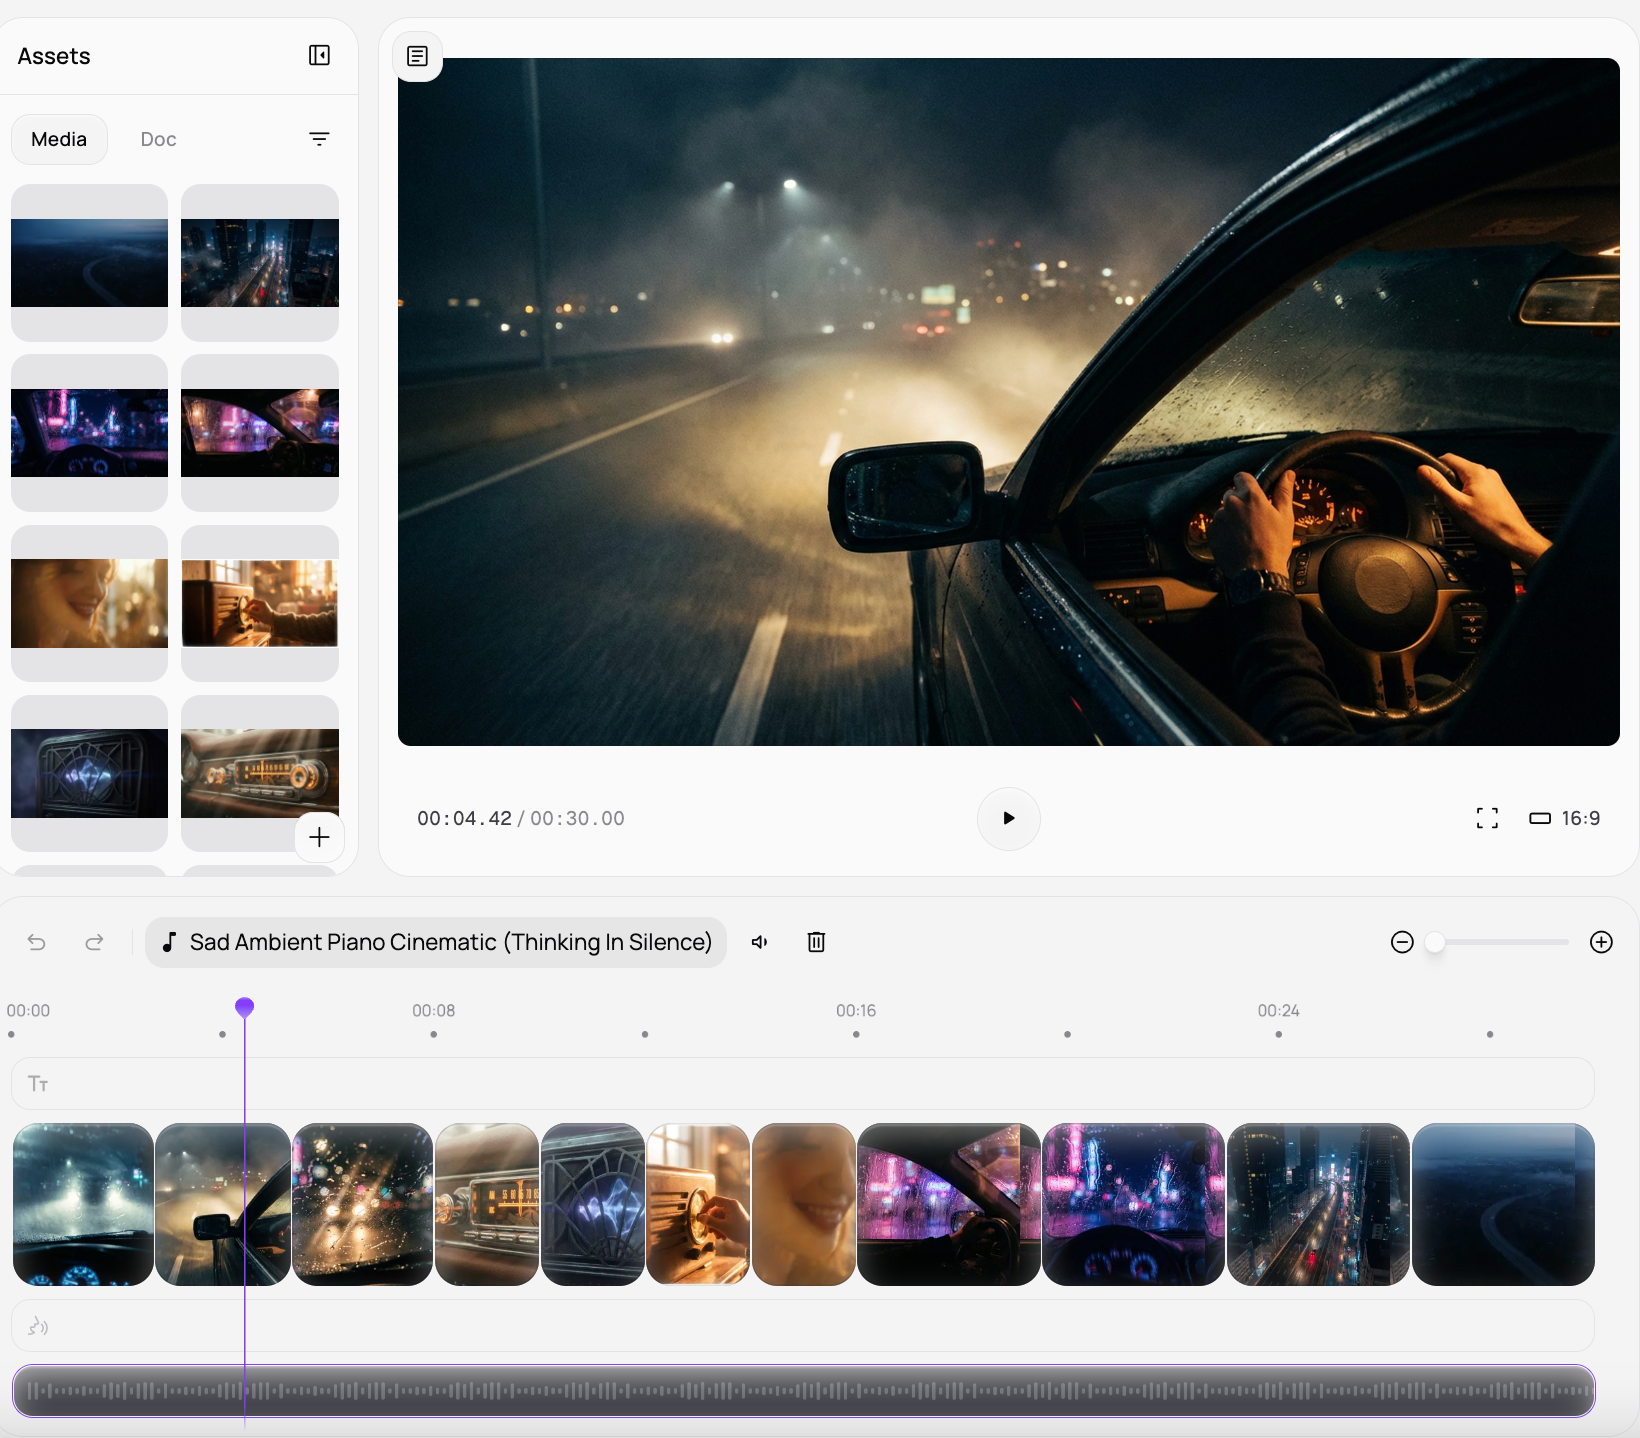
Task: Mute the audio track volume
Action: click(760, 942)
